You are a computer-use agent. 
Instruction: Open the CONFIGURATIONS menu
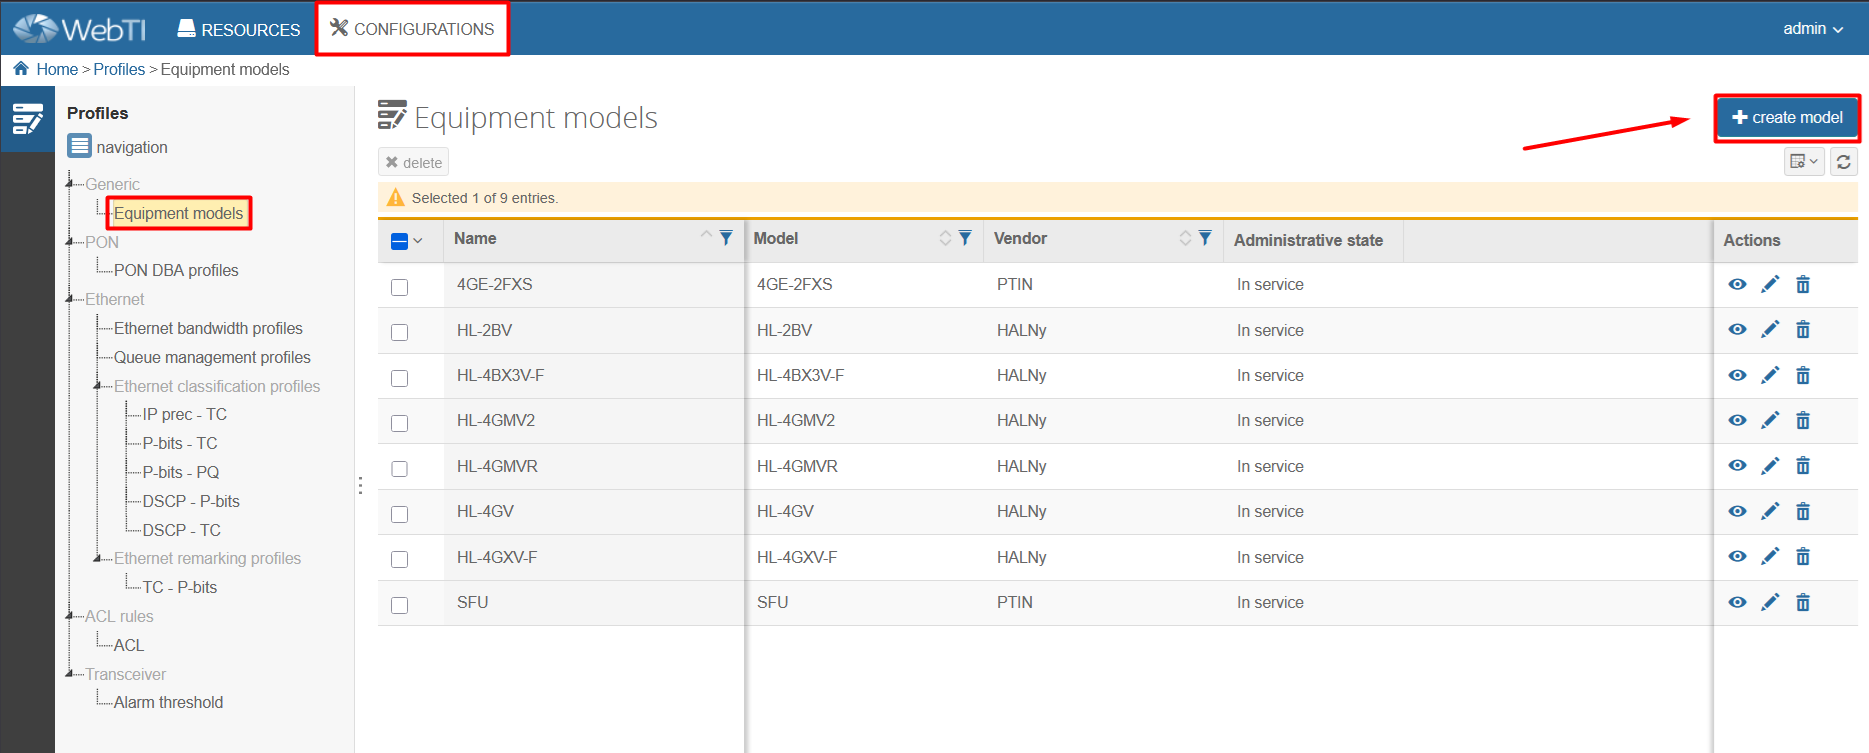point(412,29)
